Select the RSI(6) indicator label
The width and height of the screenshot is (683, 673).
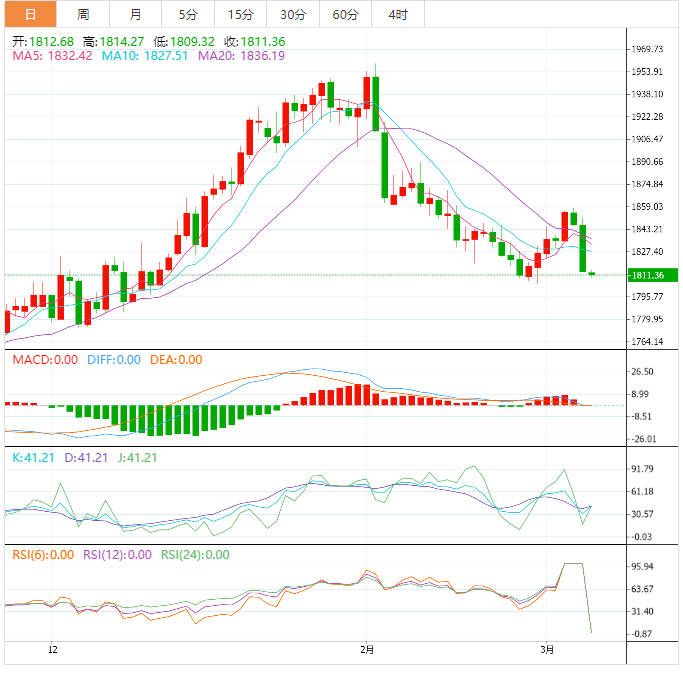[x=40, y=555]
